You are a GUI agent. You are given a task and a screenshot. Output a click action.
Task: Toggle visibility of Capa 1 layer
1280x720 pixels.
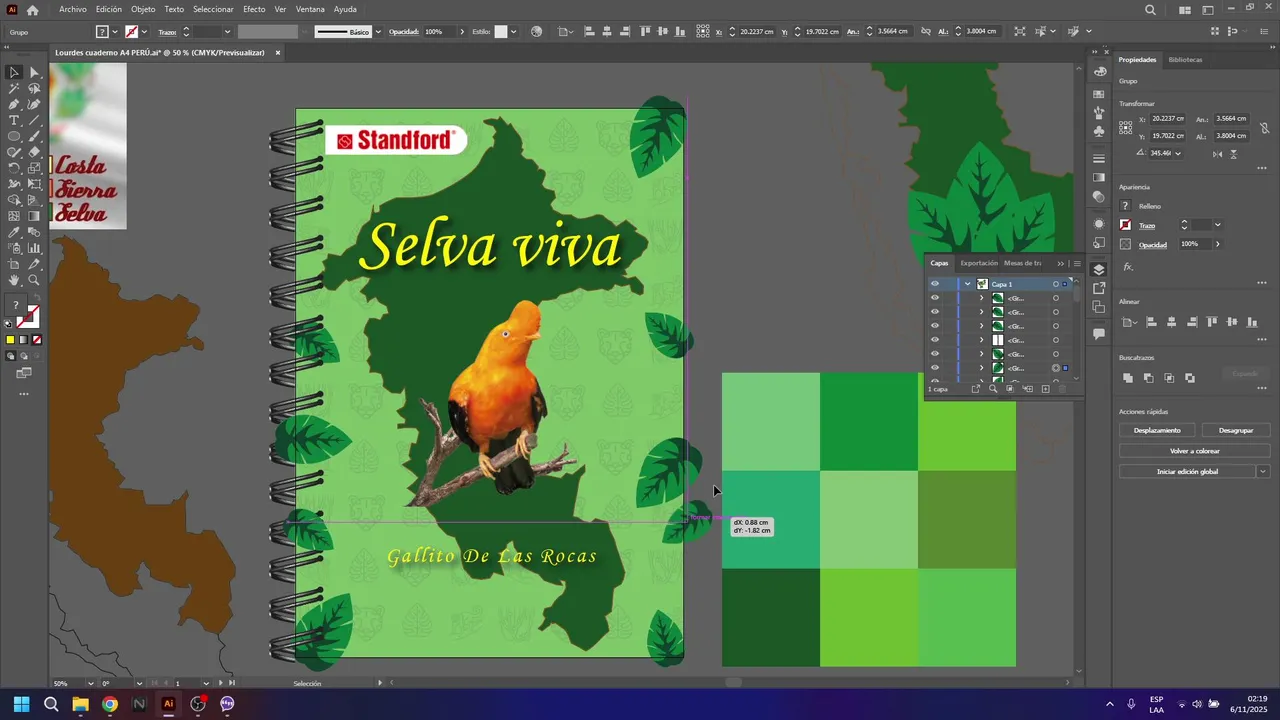[935, 284]
